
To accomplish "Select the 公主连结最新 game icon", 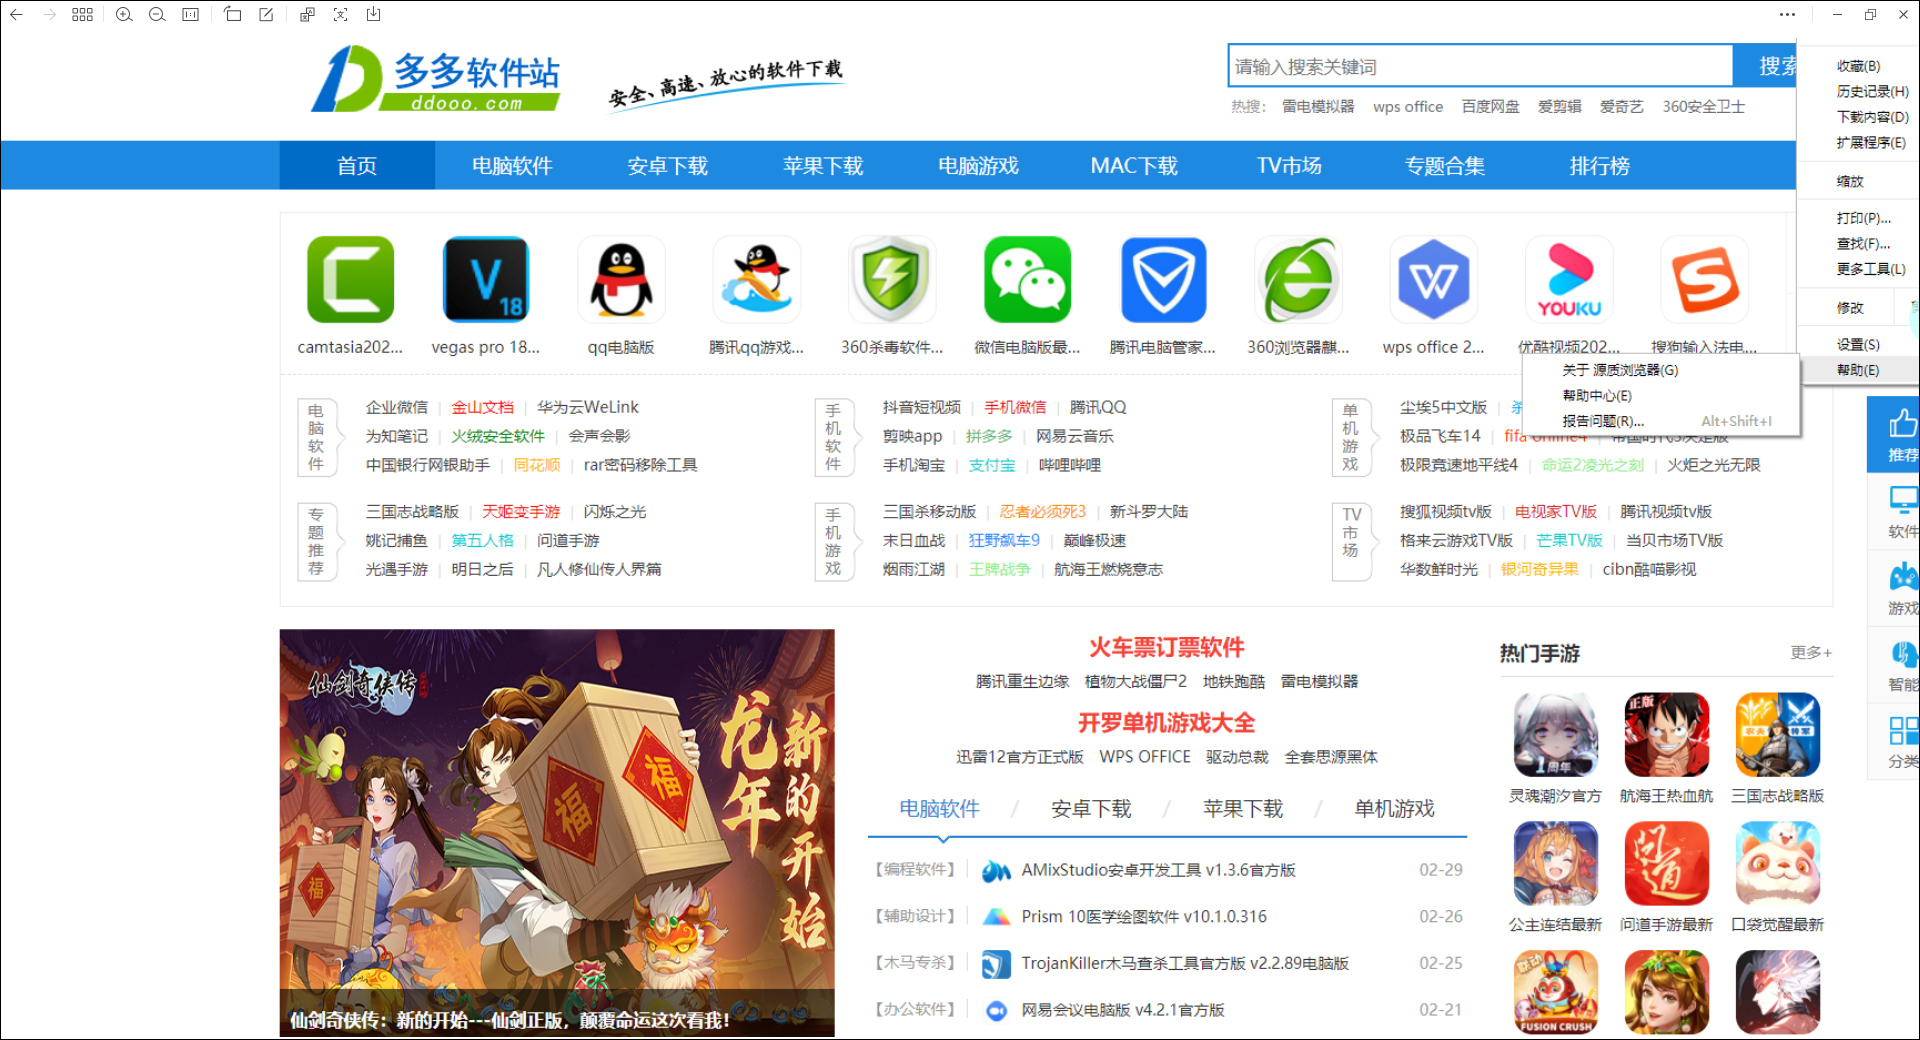I will tap(1555, 863).
